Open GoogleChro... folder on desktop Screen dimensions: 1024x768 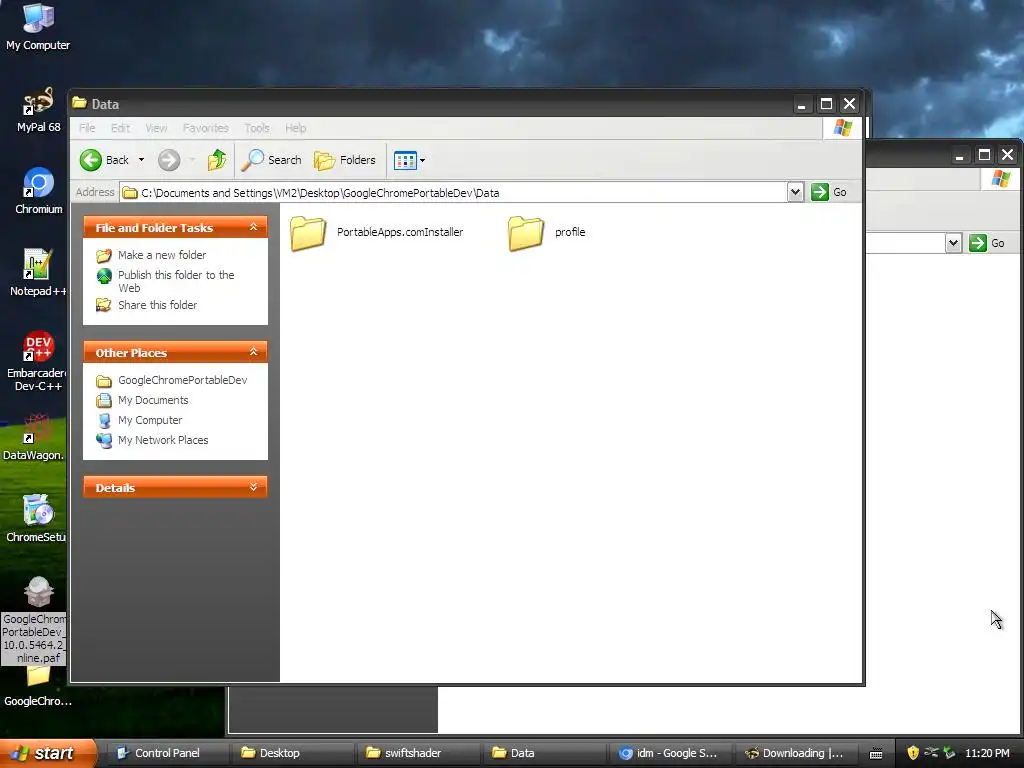click(x=38, y=686)
